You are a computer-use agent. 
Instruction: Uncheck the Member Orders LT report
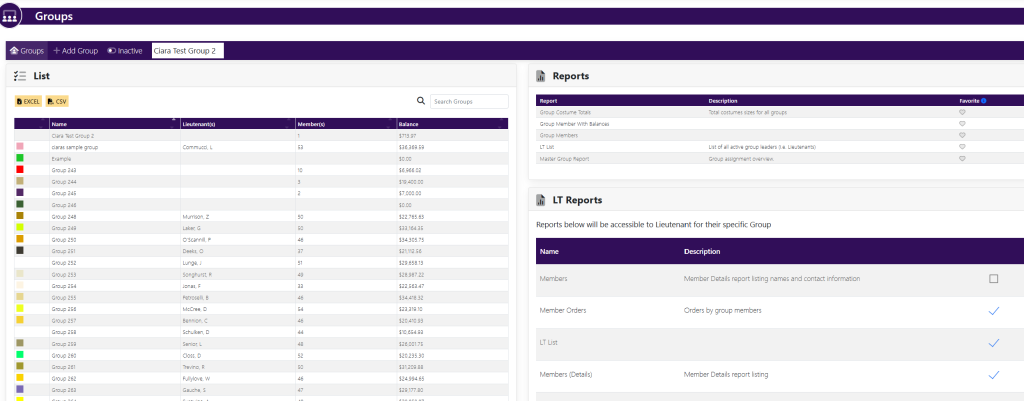point(993,311)
